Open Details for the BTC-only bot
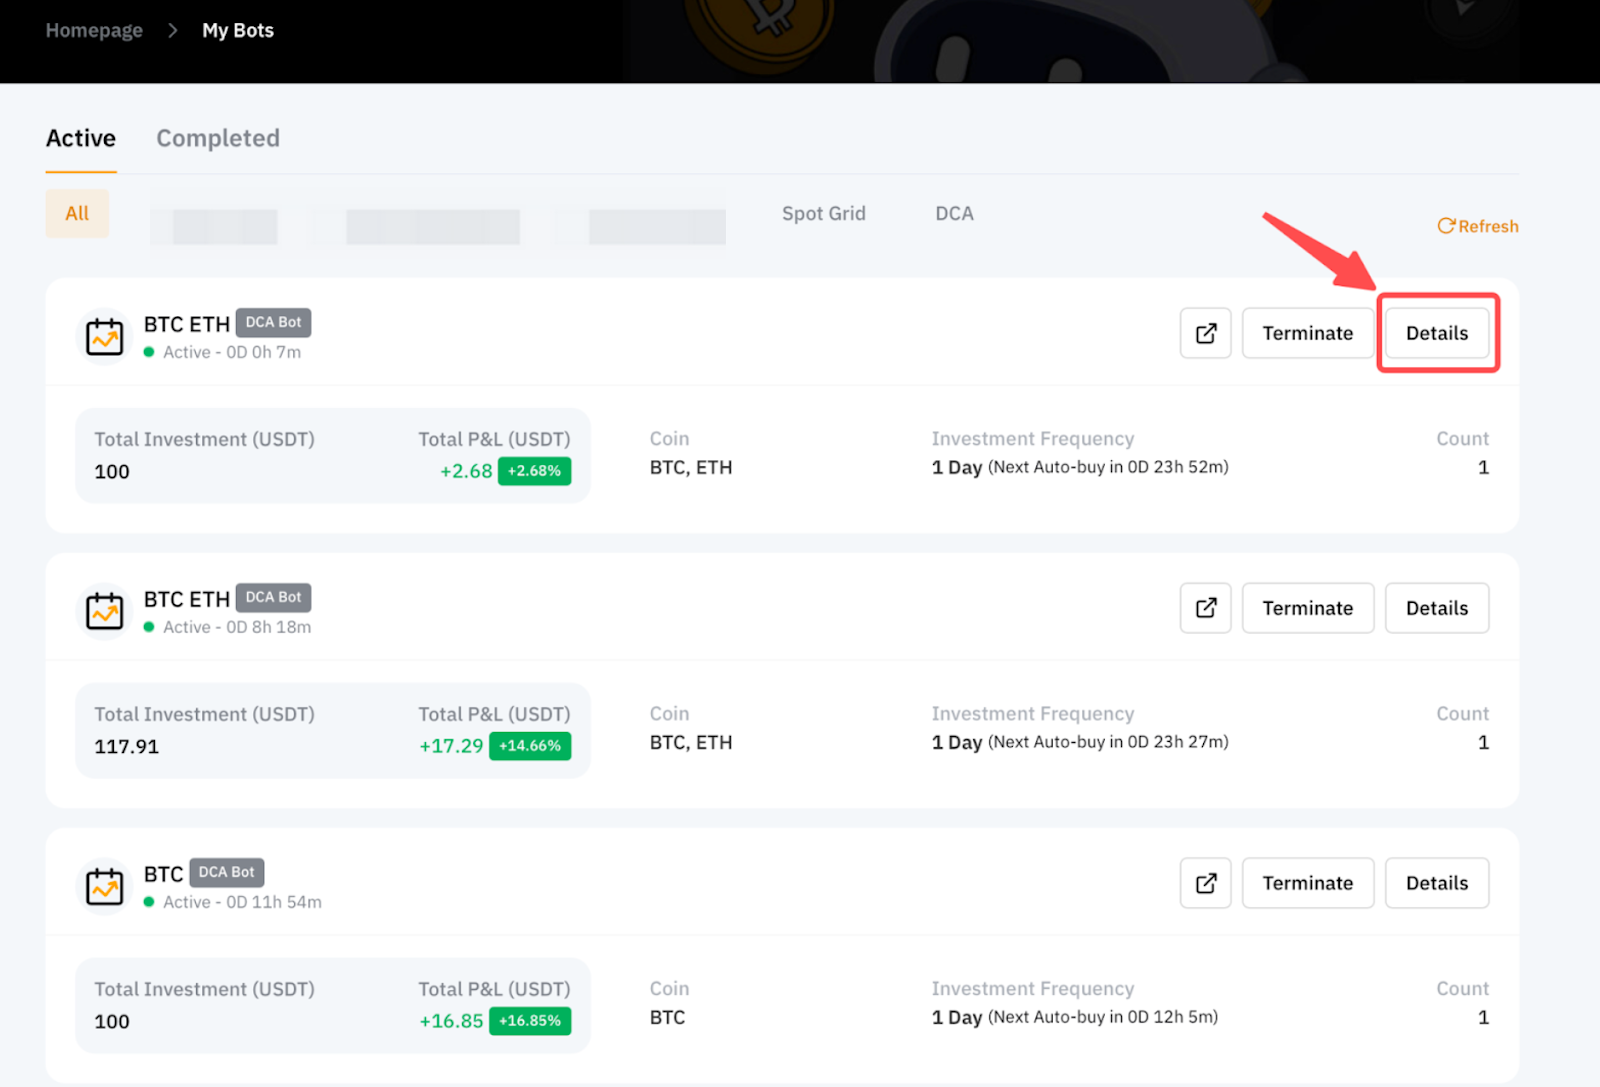Image resolution: width=1600 pixels, height=1087 pixels. pyautogui.click(x=1436, y=883)
